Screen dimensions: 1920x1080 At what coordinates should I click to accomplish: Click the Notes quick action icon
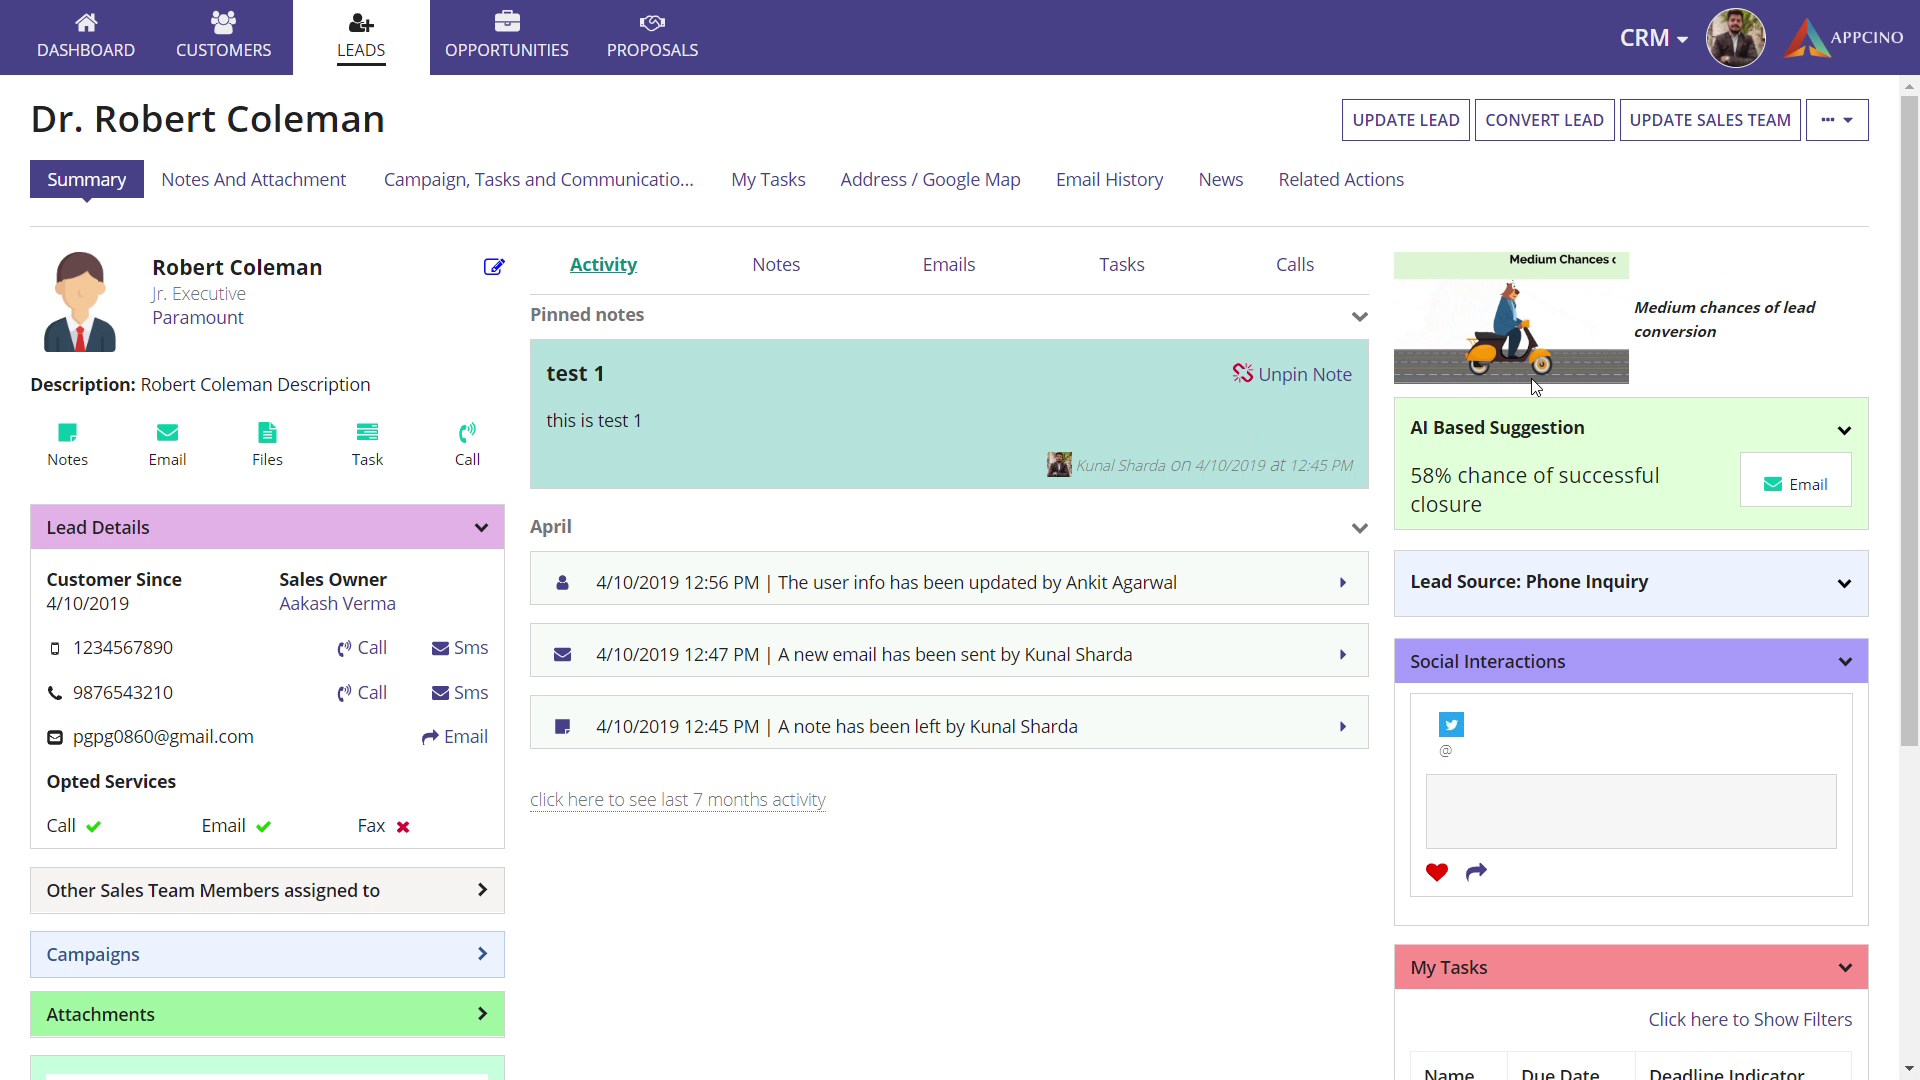(67, 433)
